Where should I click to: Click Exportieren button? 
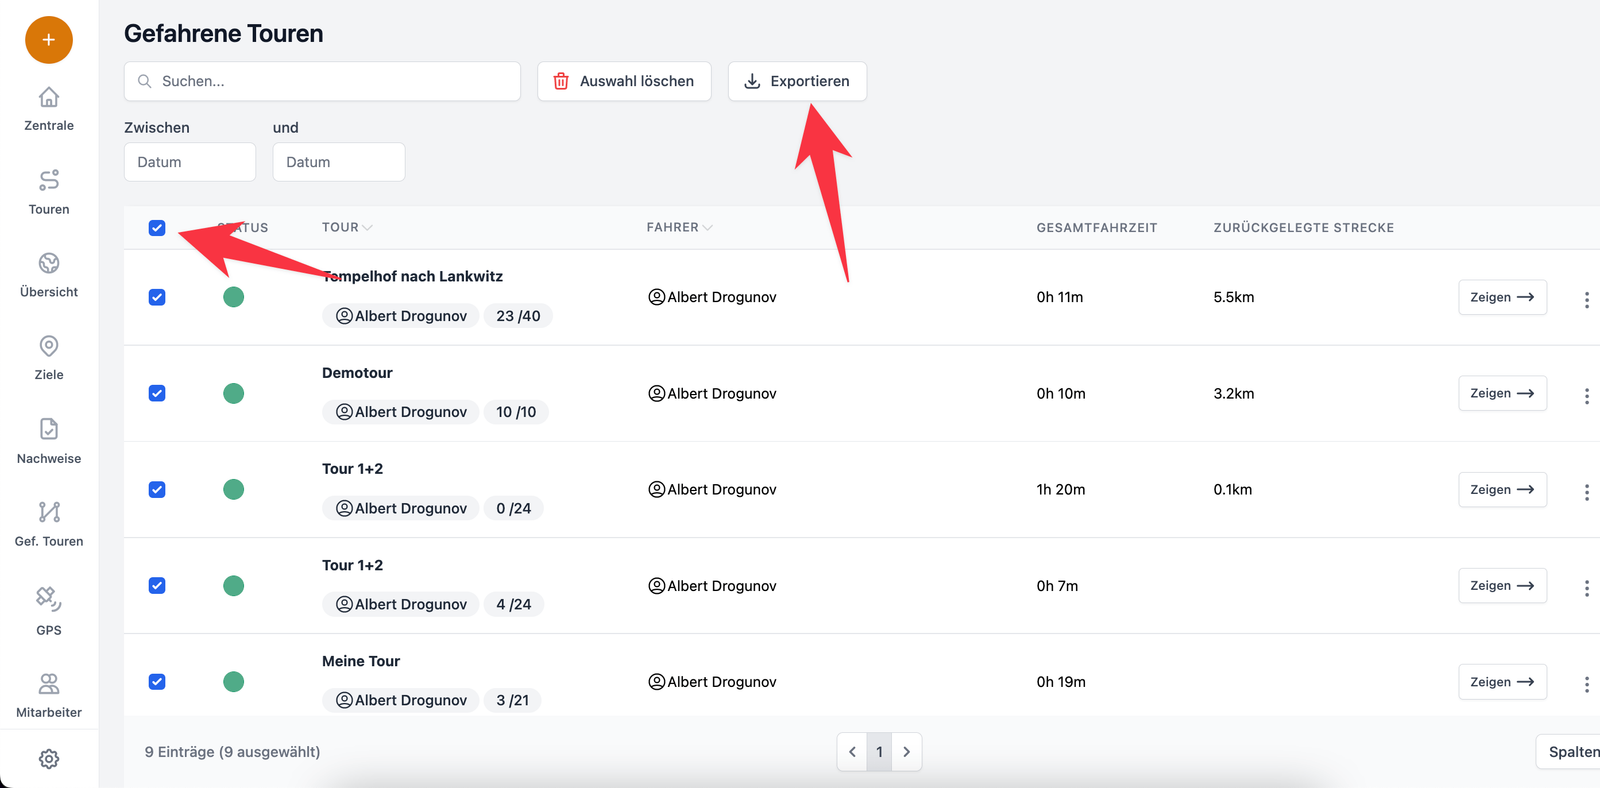(797, 81)
